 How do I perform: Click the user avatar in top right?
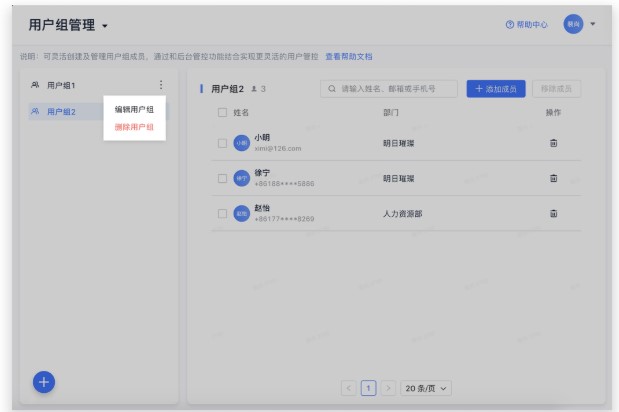[x=573, y=24]
